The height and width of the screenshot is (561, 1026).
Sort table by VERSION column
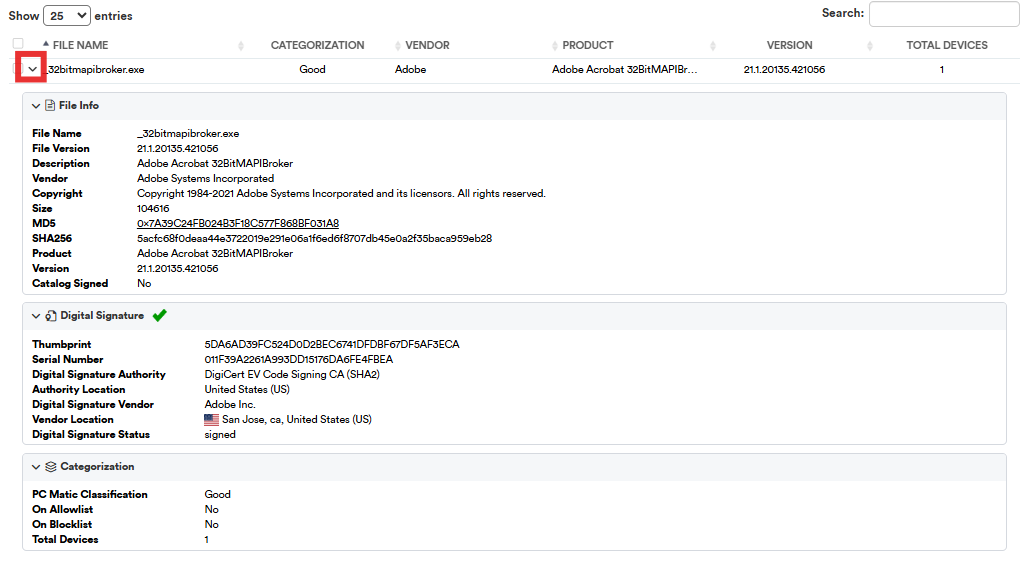(789, 45)
